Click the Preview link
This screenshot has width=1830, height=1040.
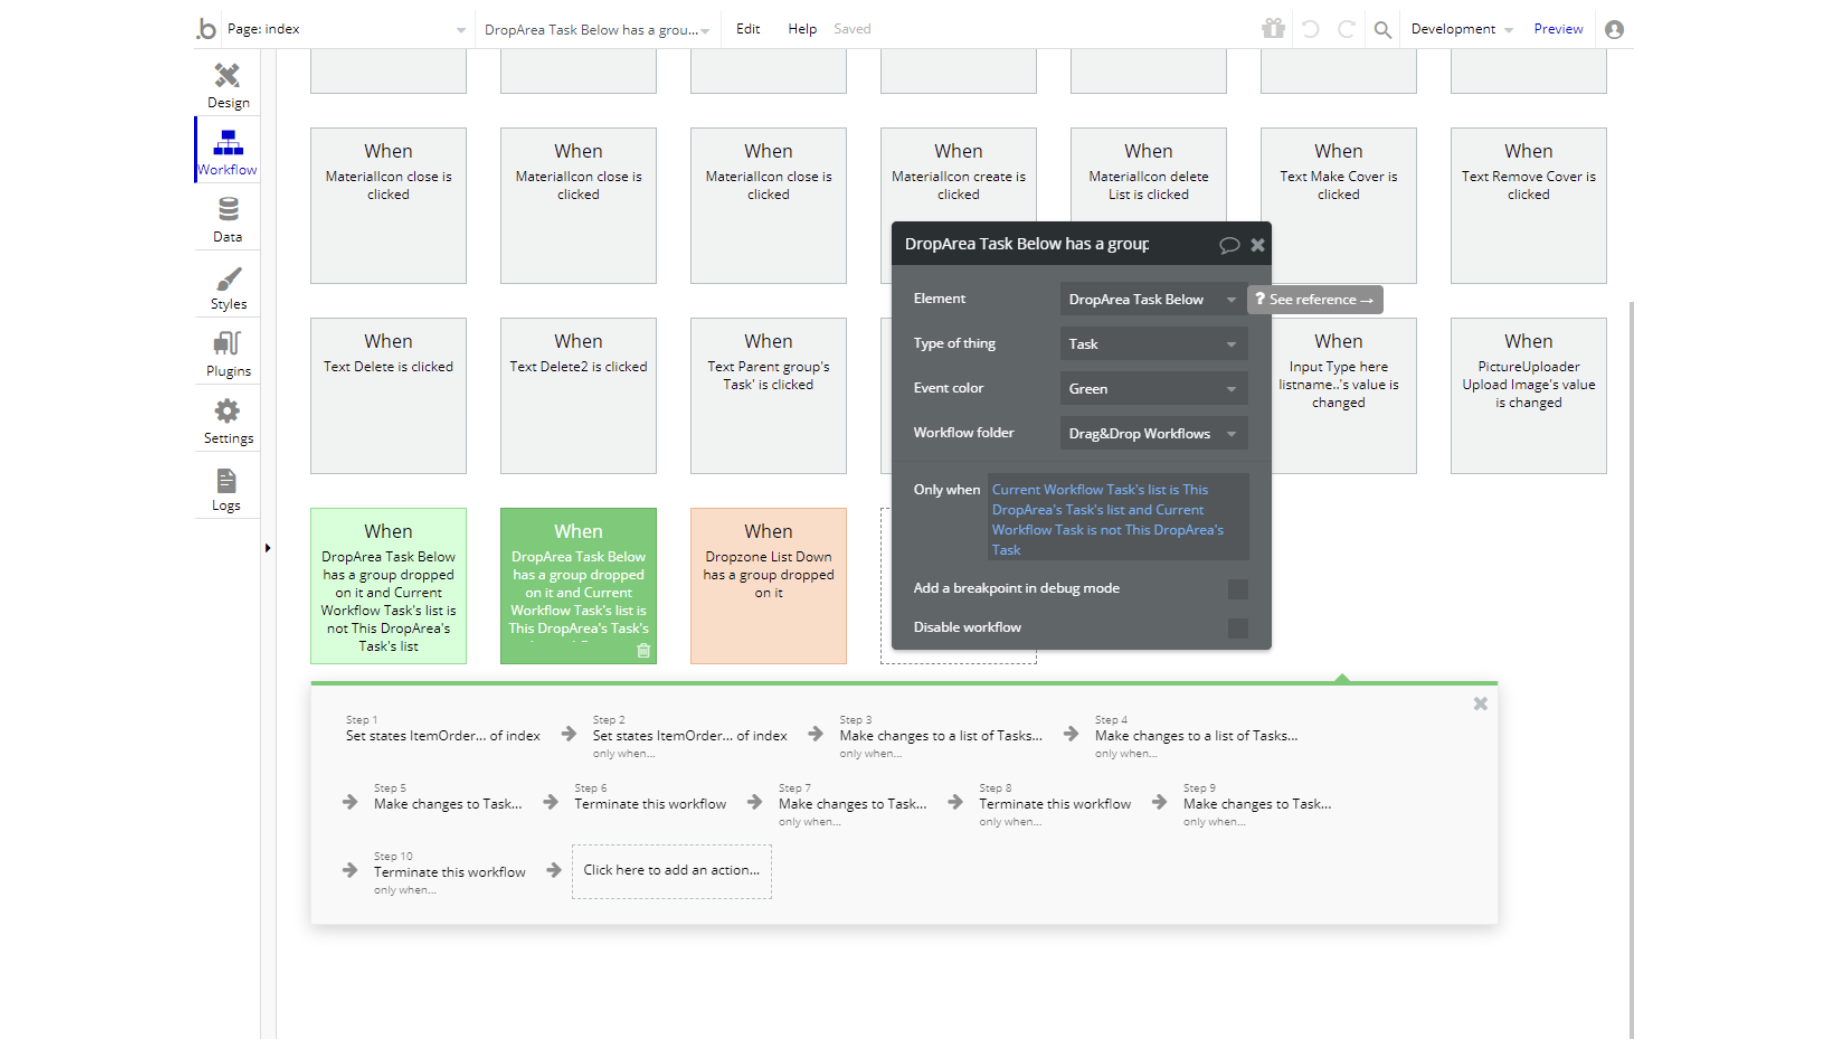point(1558,29)
